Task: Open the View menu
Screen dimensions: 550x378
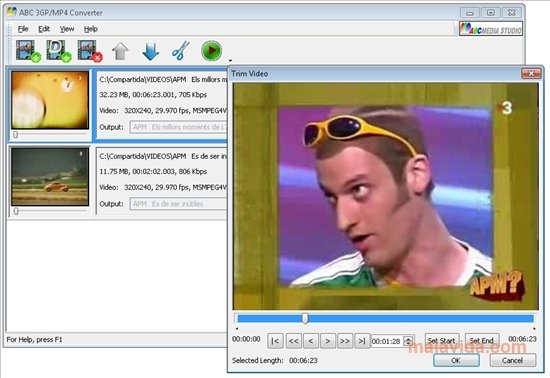Action: pyautogui.click(x=67, y=29)
